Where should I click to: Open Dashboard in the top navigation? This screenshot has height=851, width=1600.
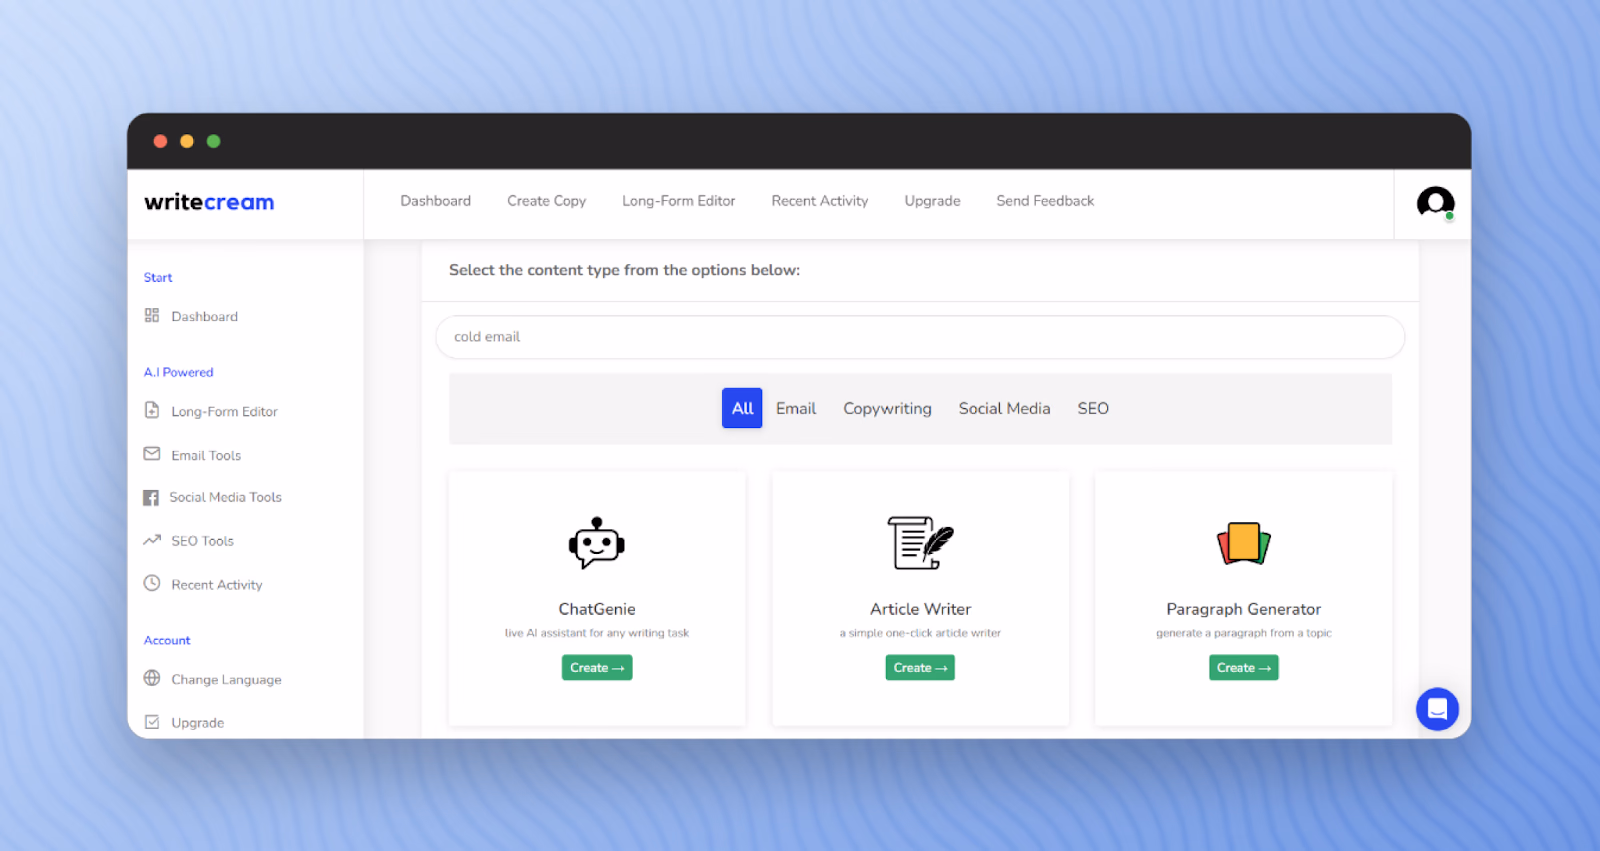pyautogui.click(x=435, y=201)
